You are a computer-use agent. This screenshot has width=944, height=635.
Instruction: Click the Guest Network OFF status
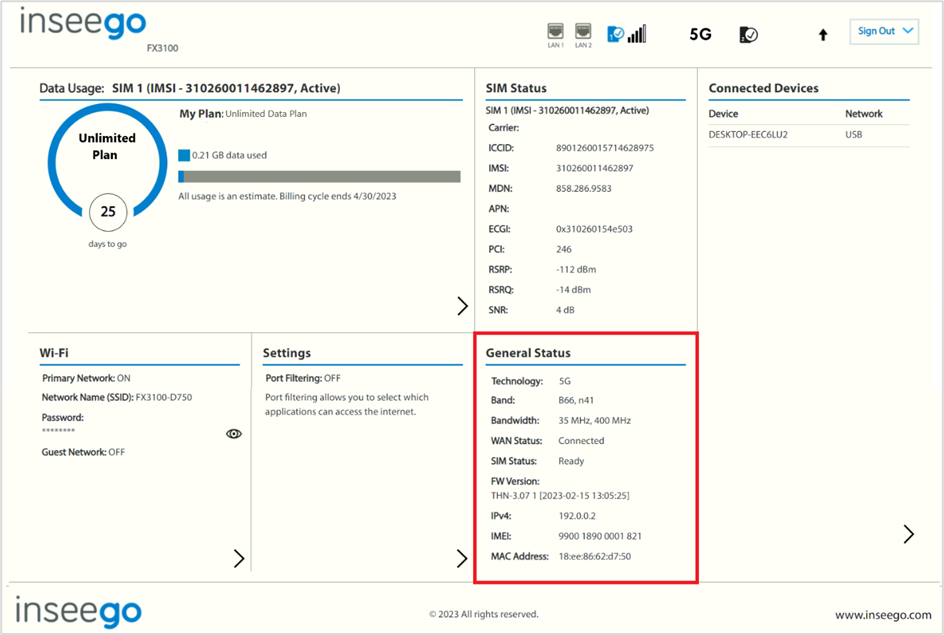point(83,452)
